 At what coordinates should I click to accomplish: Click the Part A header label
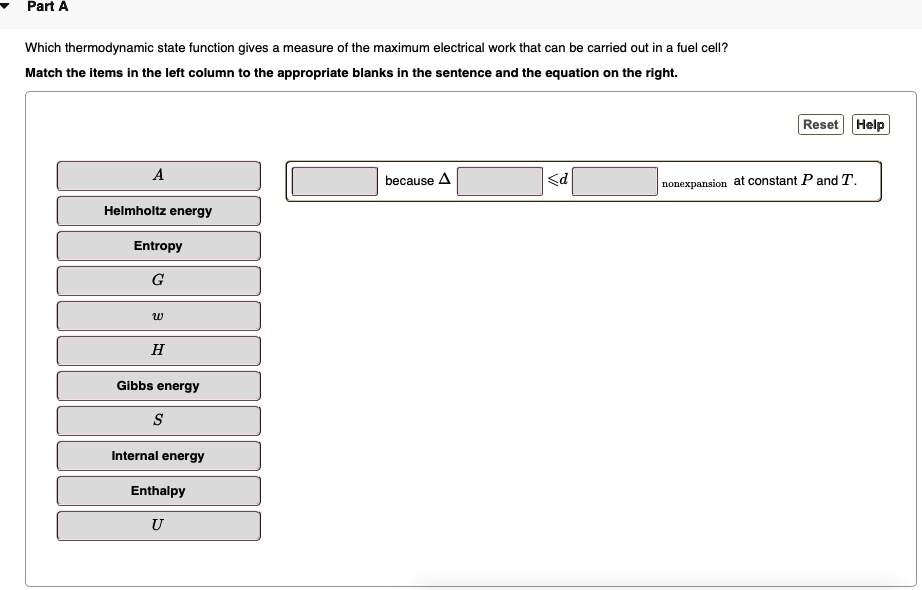click(x=46, y=7)
